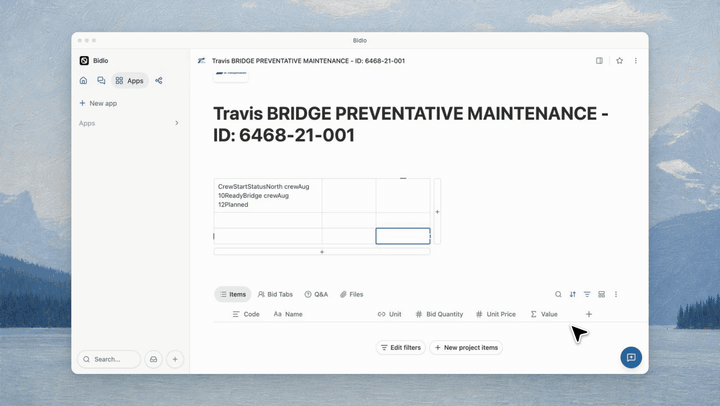Image resolution: width=720 pixels, height=406 pixels.
Task: Open the inbox icon beside Search
Action: [153, 359]
